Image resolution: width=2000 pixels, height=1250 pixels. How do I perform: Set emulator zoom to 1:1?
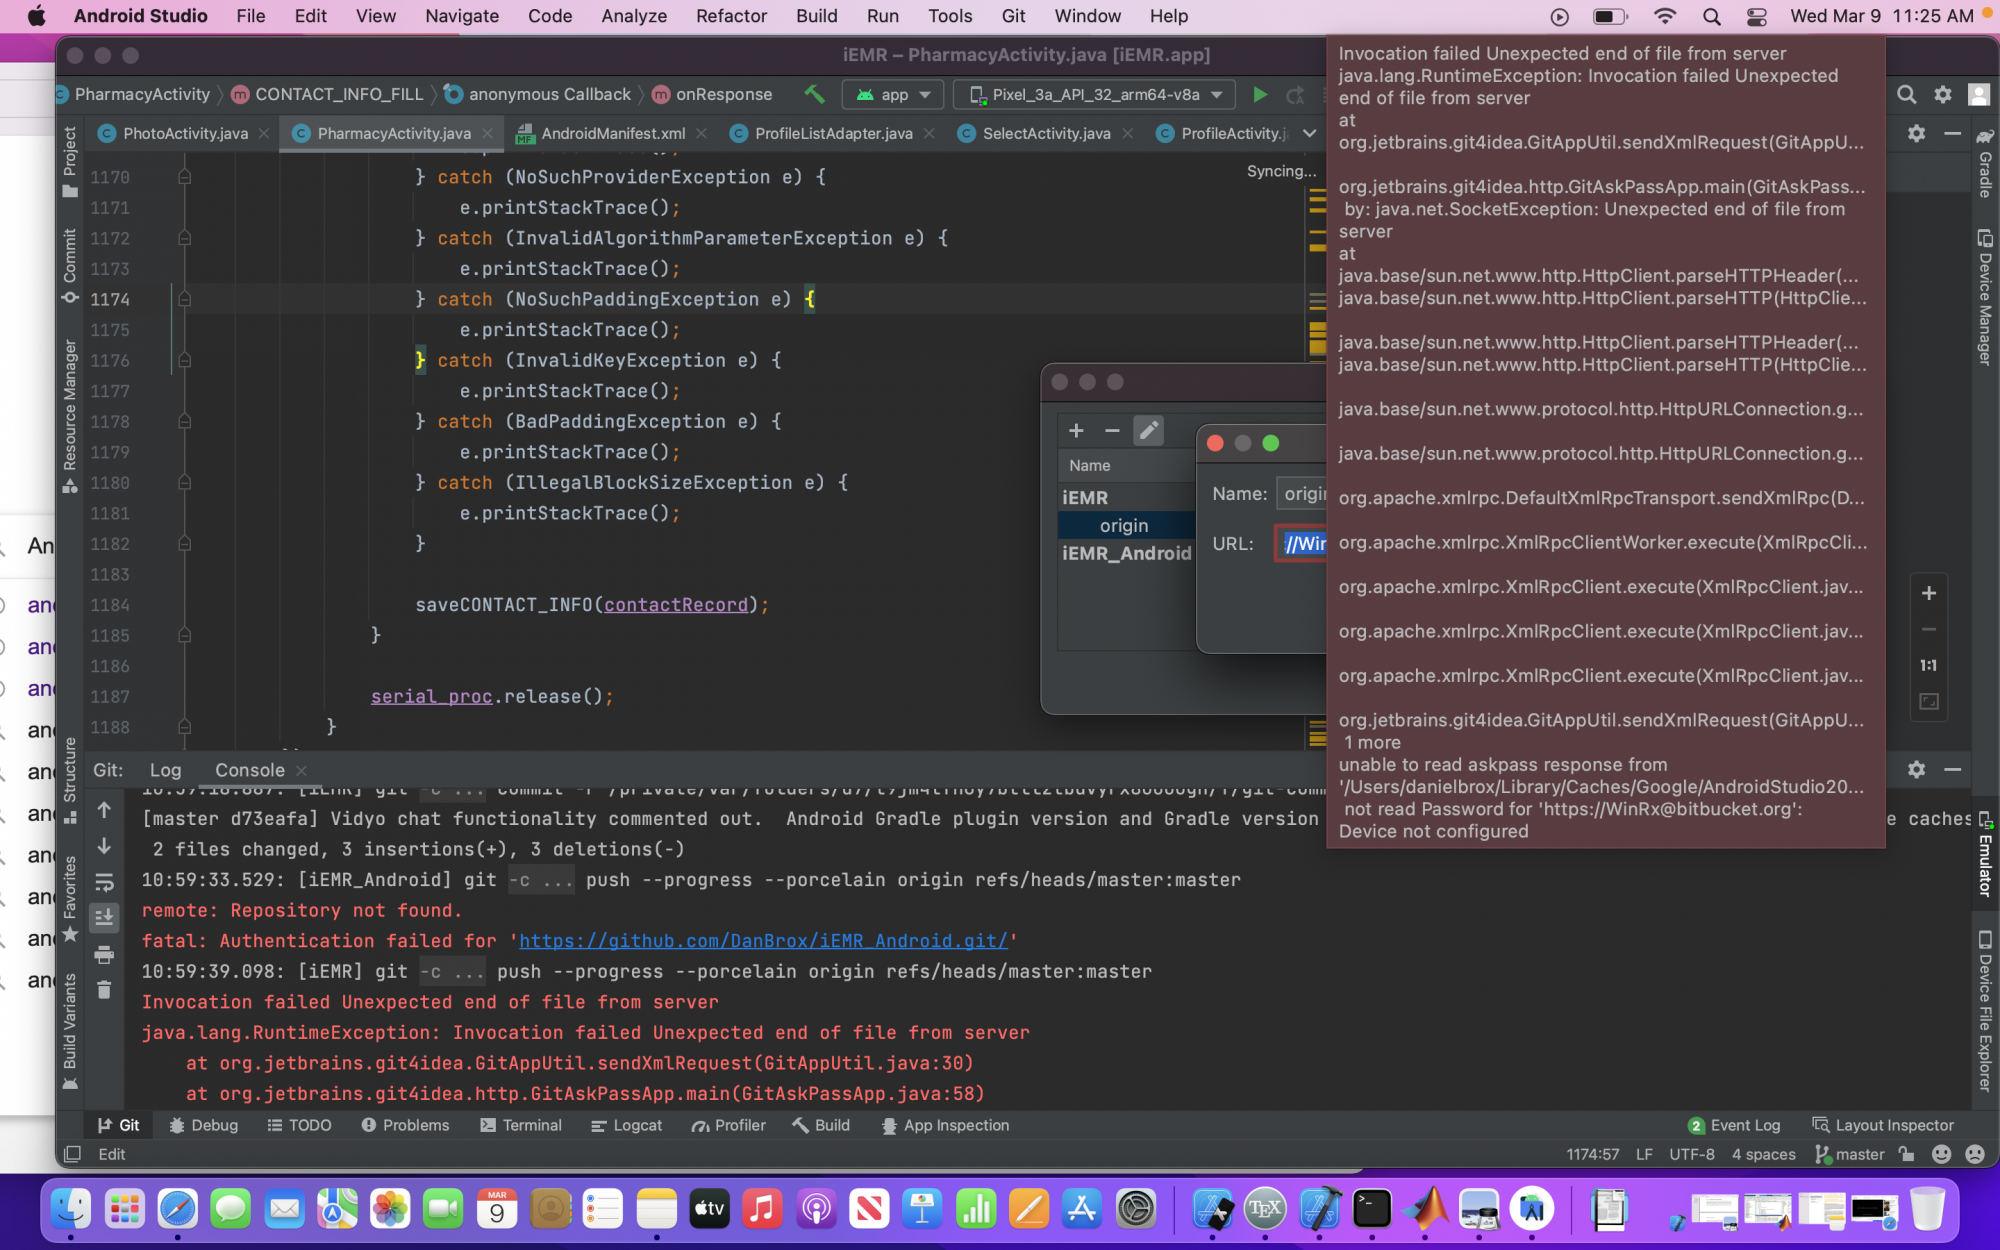pos(1929,665)
